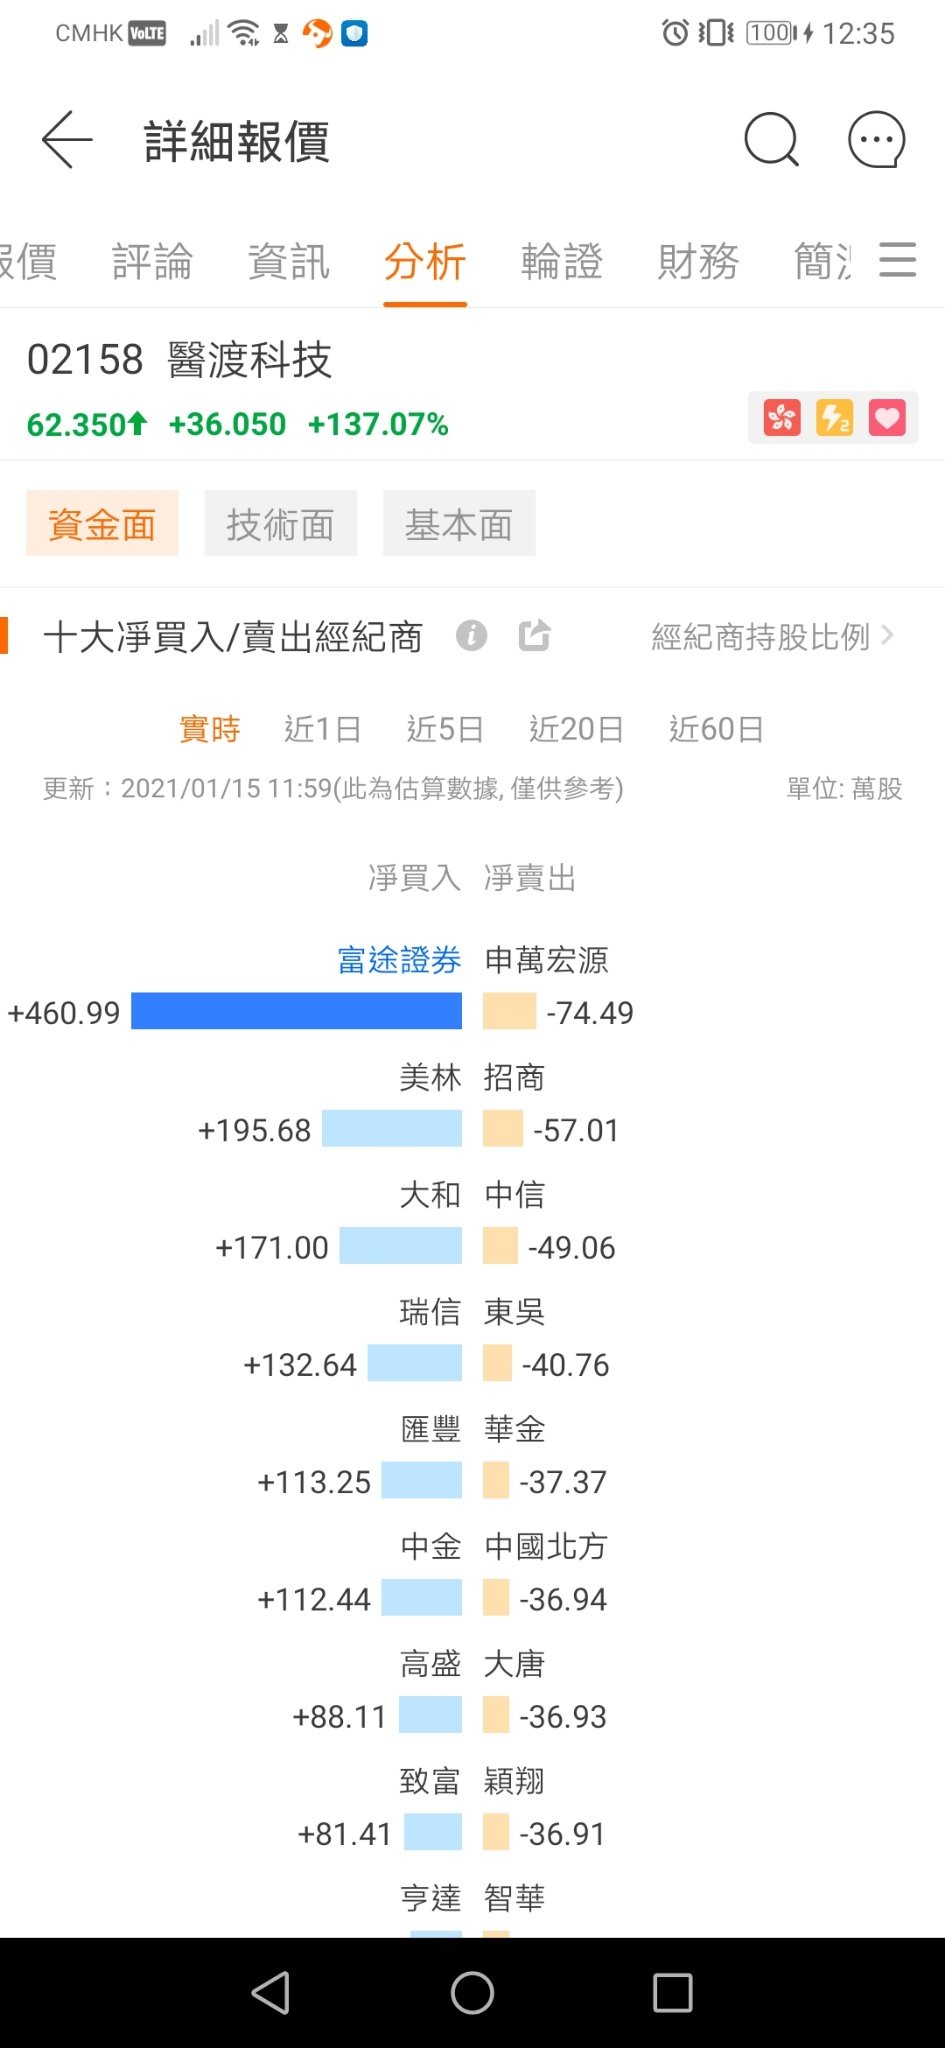Select the 基本面 segment button
Image resolution: width=945 pixels, height=2048 pixels.
(459, 523)
